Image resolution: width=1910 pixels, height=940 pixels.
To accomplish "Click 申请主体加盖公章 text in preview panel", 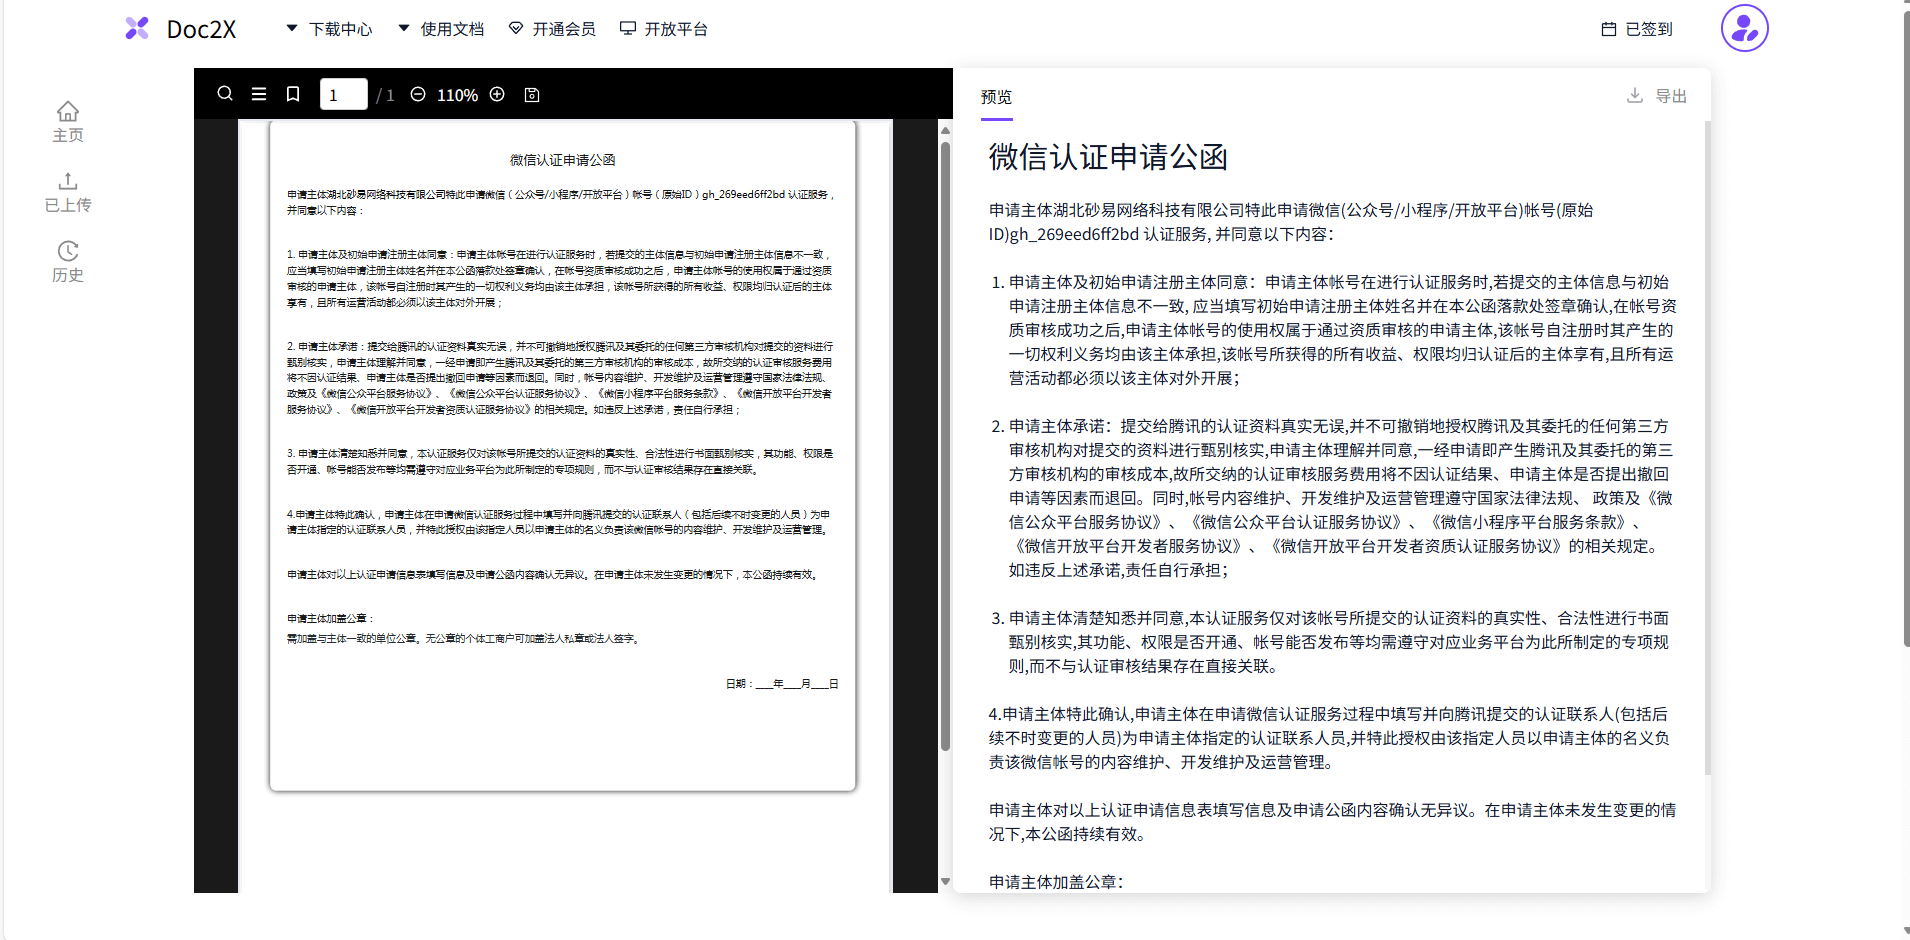I will [1056, 882].
